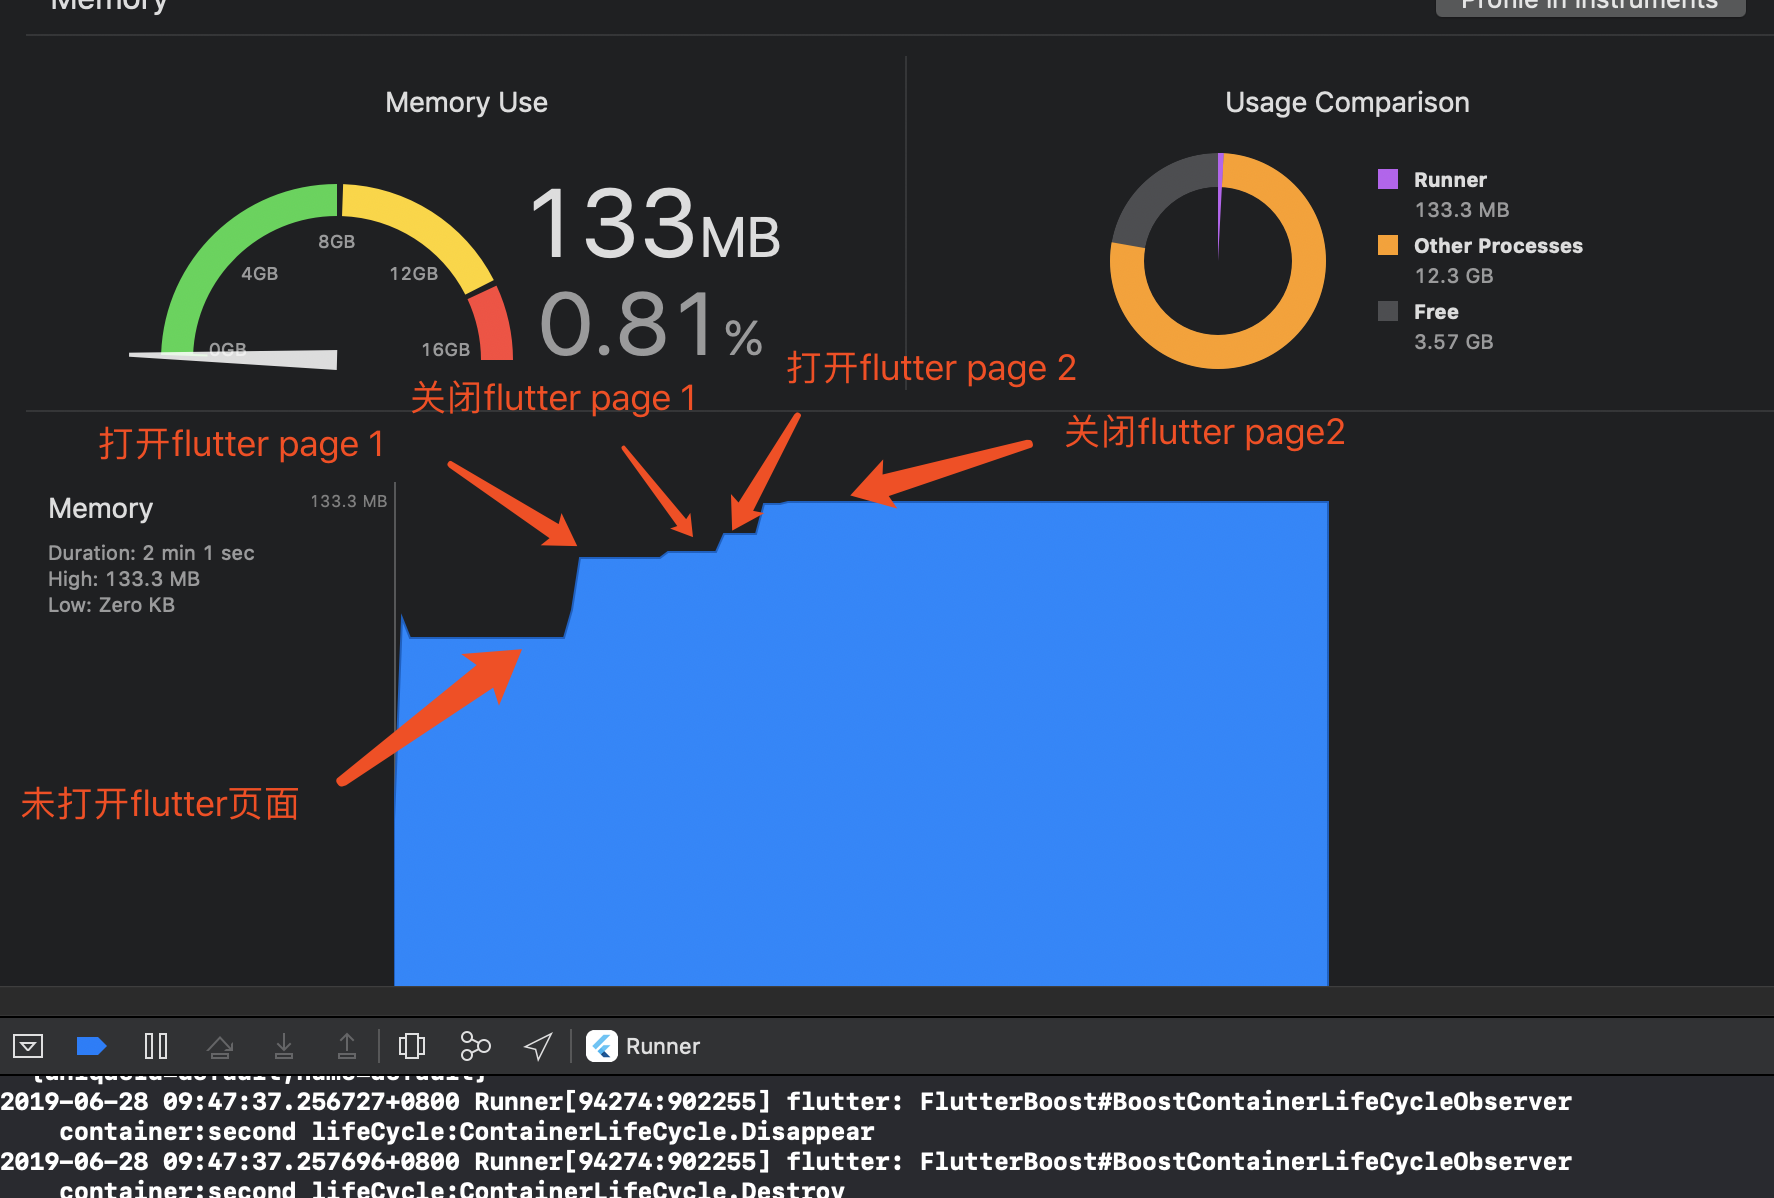1774x1198 pixels.
Task: Open the Runner process selector
Action: click(x=663, y=1046)
